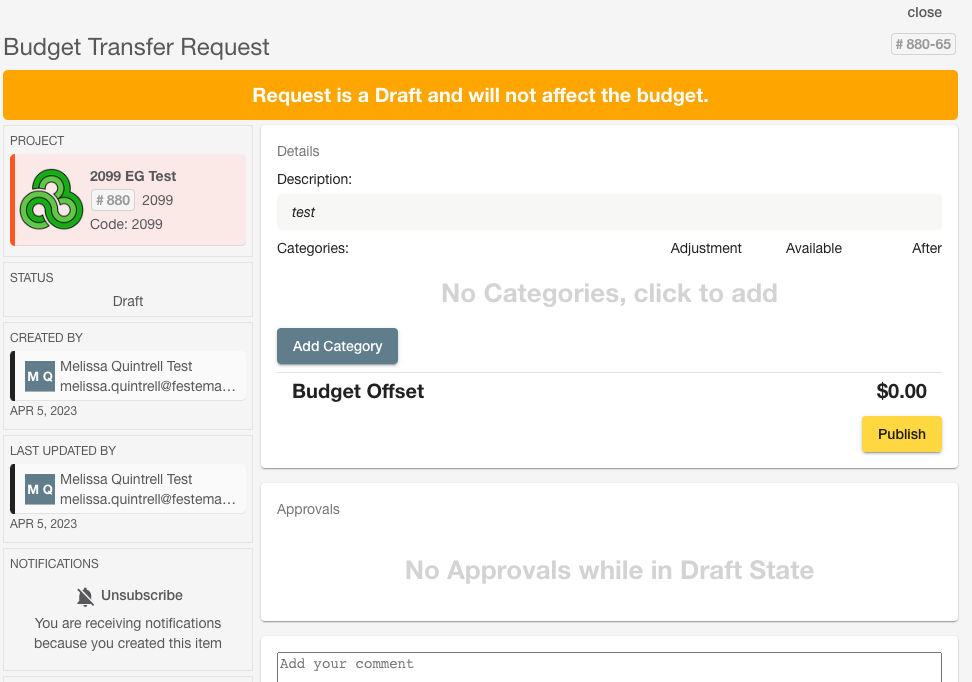This screenshot has height=682, width=972.
Task: Click the # 880-65 request badge
Action: 923,44
